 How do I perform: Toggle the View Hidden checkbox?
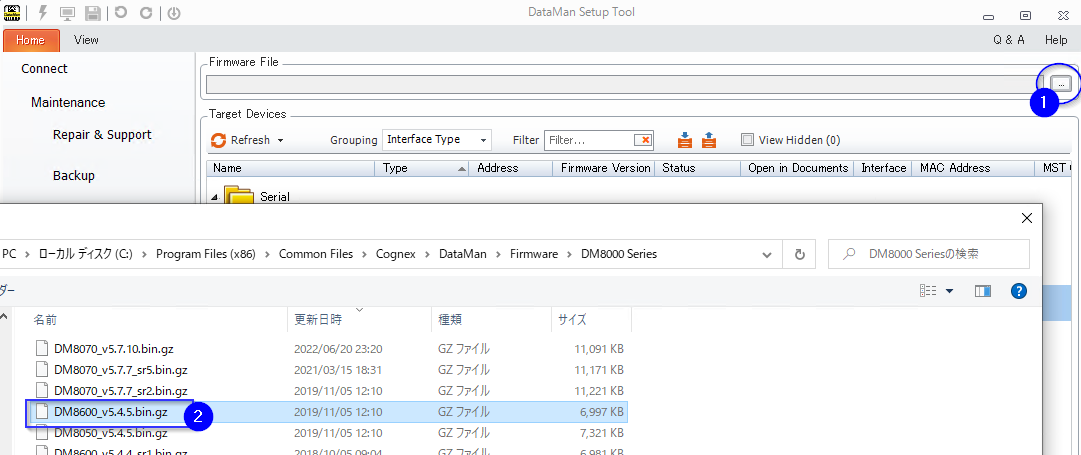[747, 140]
